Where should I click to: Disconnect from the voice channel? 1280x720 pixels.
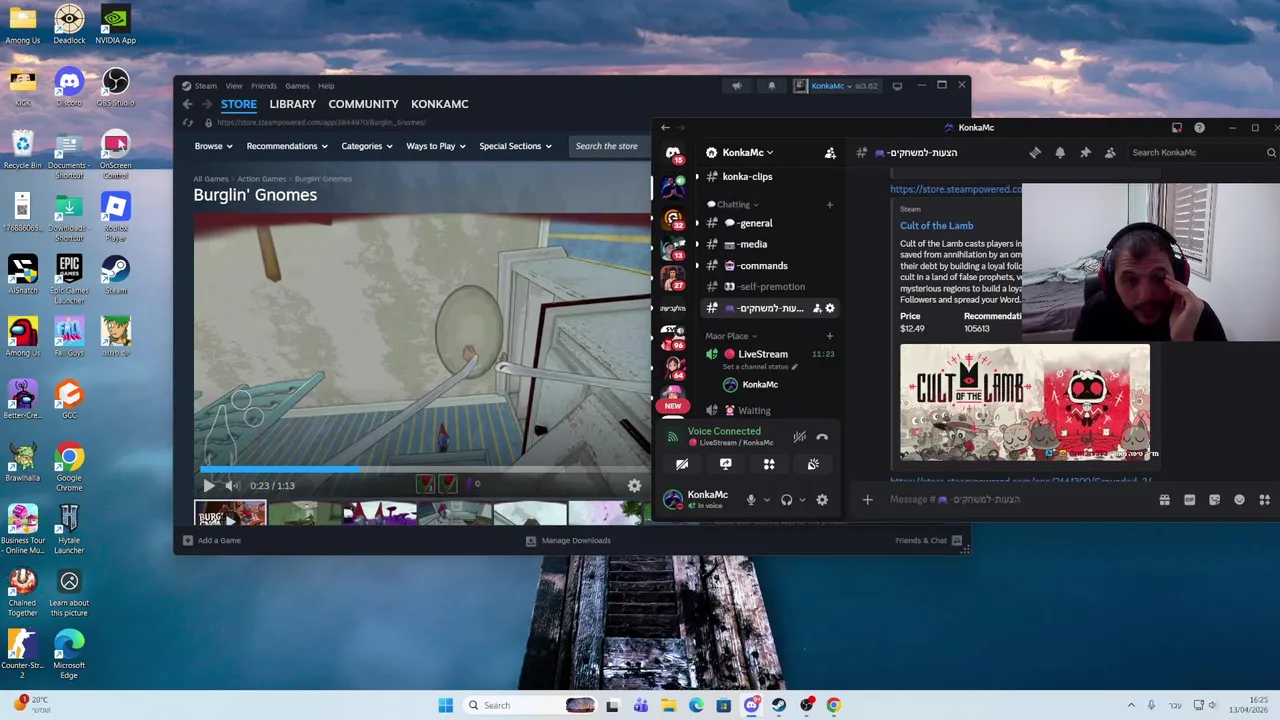pyautogui.click(x=822, y=437)
